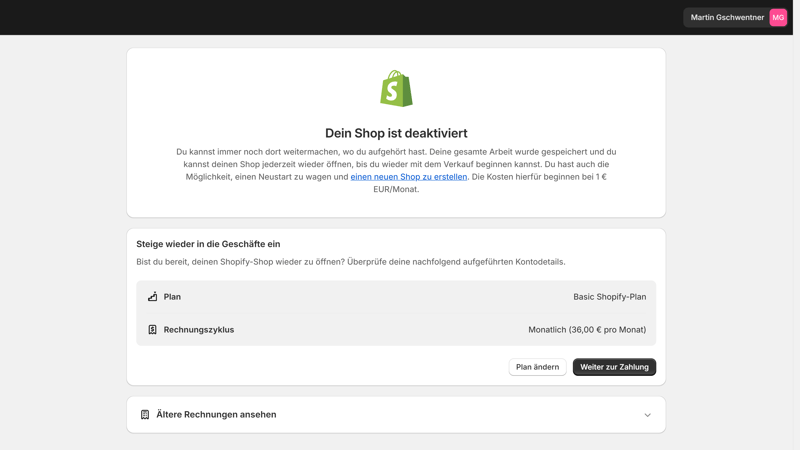This screenshot has height=450, width=800.
Task: Click the Rechnungszyklus receipt icon
Action: (x=153, y=330)
